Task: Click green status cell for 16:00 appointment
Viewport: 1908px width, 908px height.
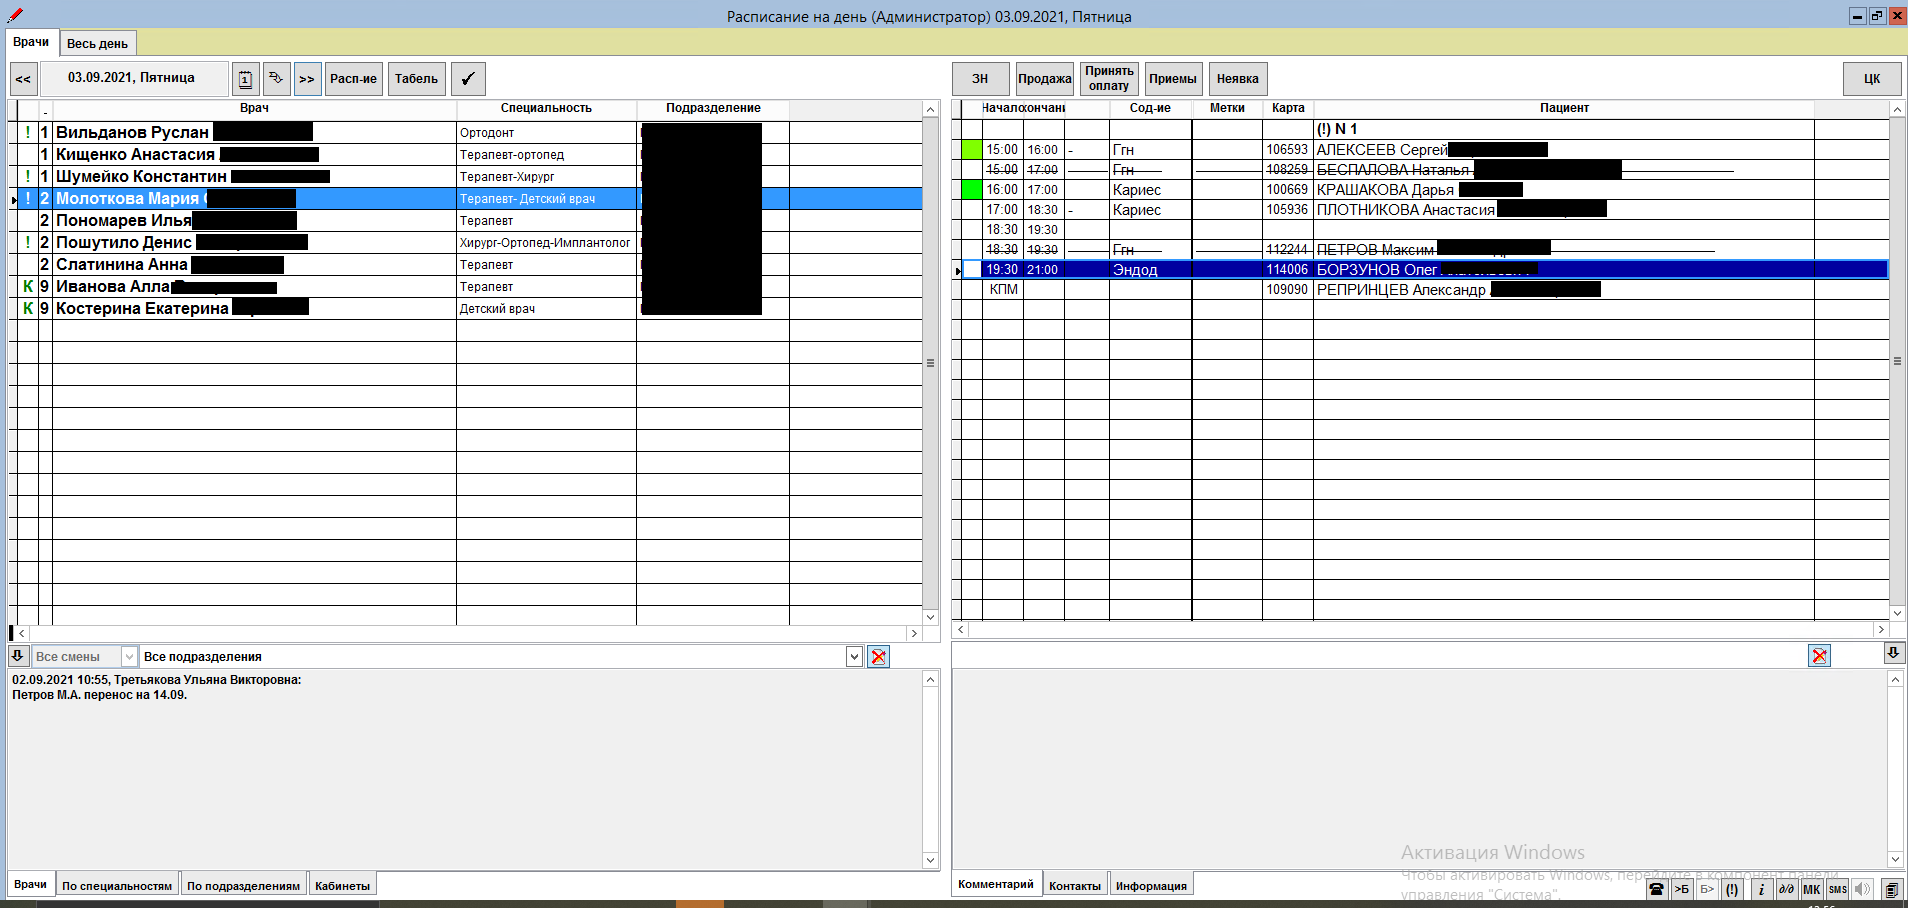Action: [x=971, y=189]
